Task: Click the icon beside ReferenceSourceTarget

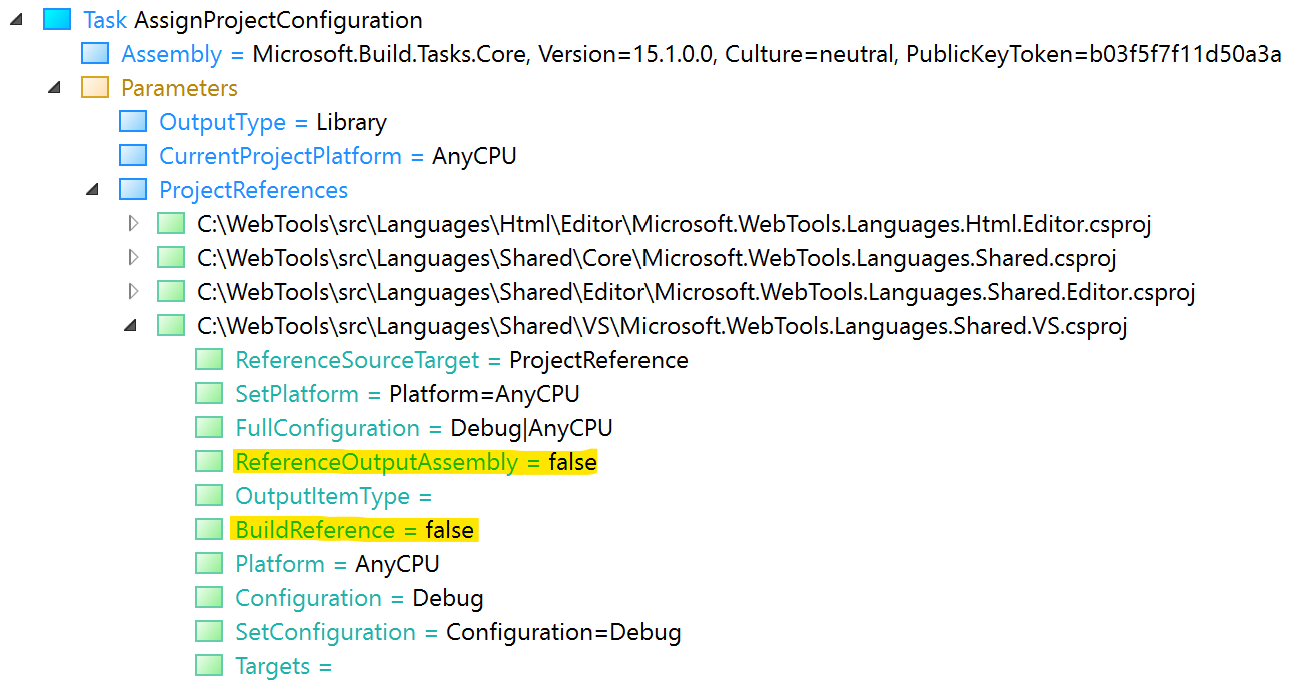Action: tap(209, 360)
